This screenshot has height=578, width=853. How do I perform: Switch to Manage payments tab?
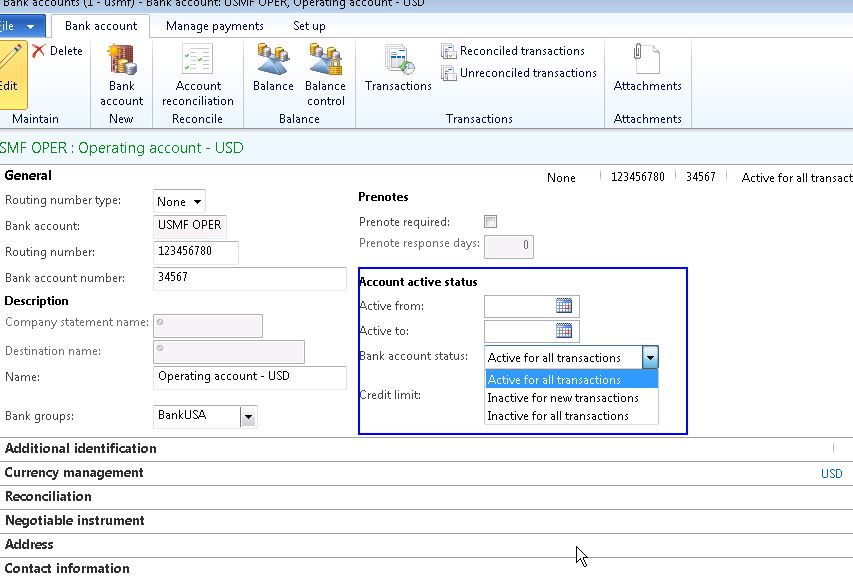click(215, 26)
